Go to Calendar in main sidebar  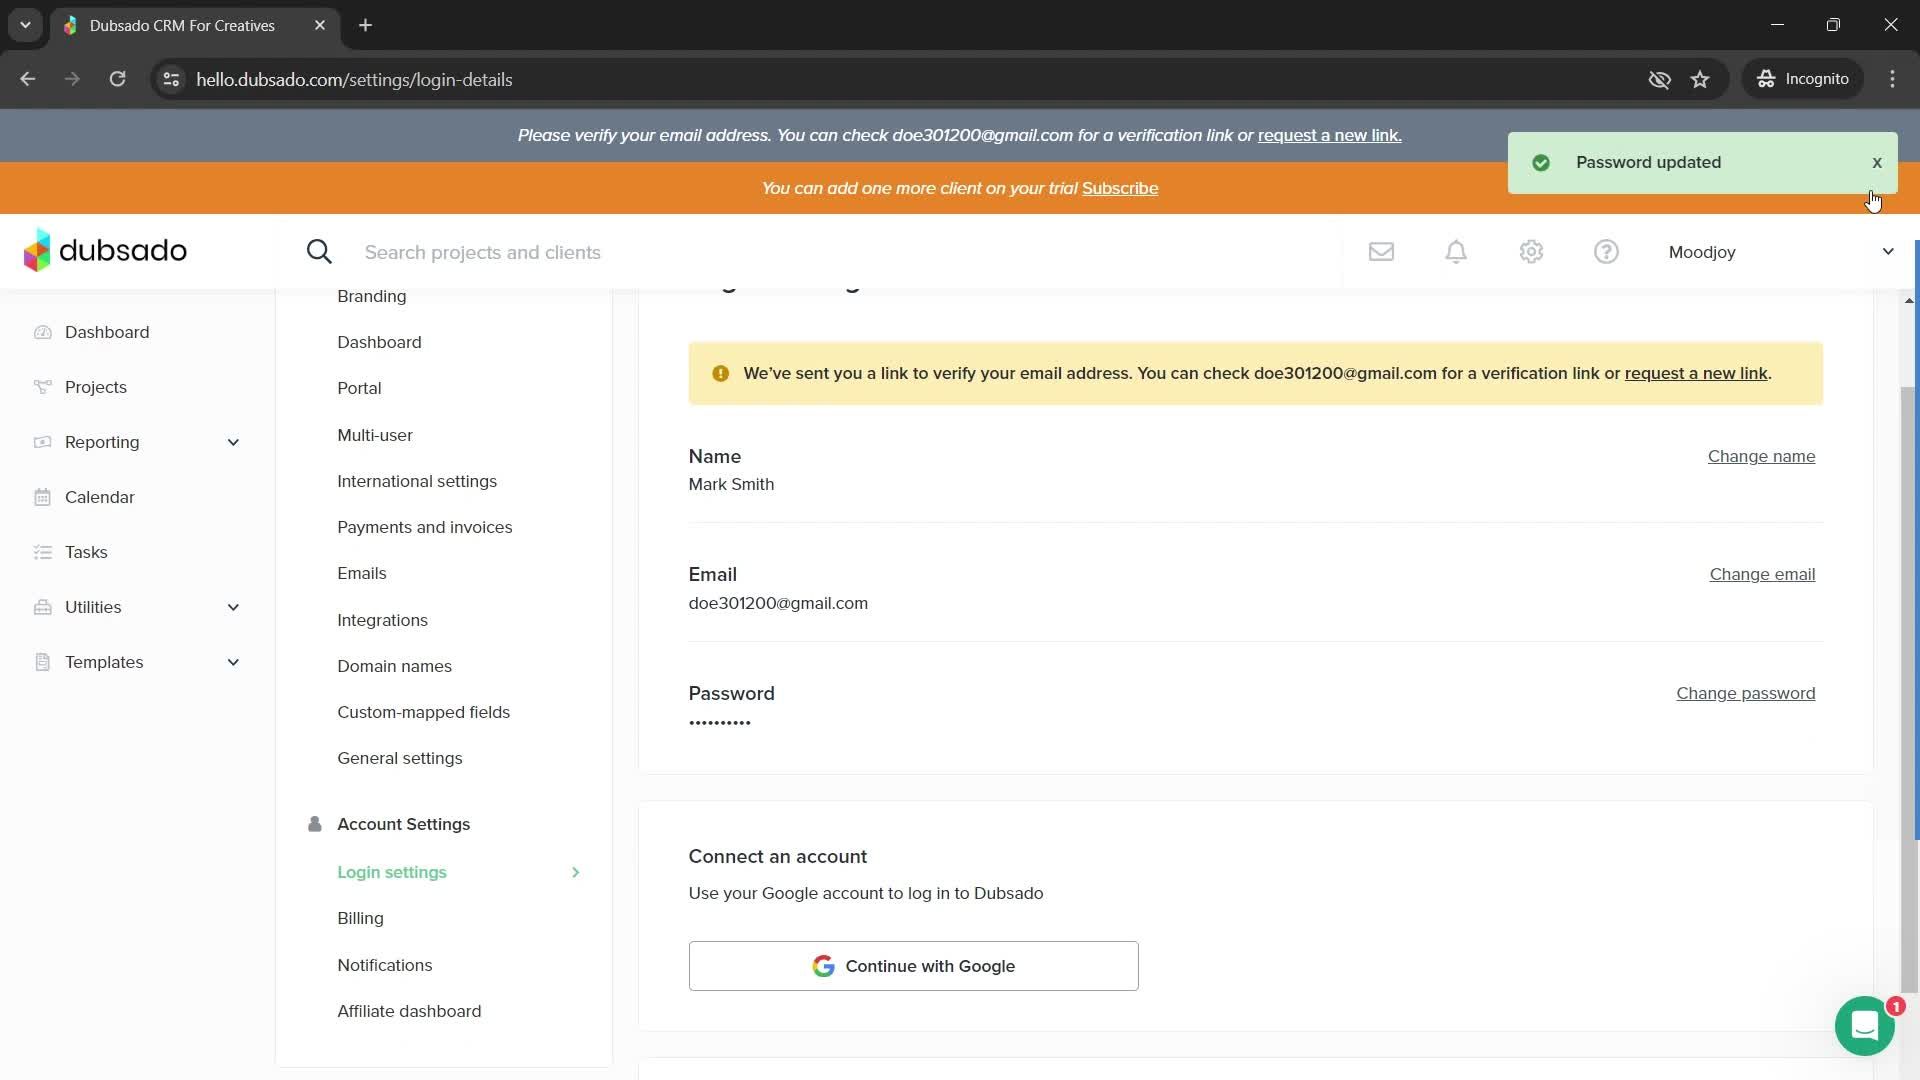(x=99, y=497)
